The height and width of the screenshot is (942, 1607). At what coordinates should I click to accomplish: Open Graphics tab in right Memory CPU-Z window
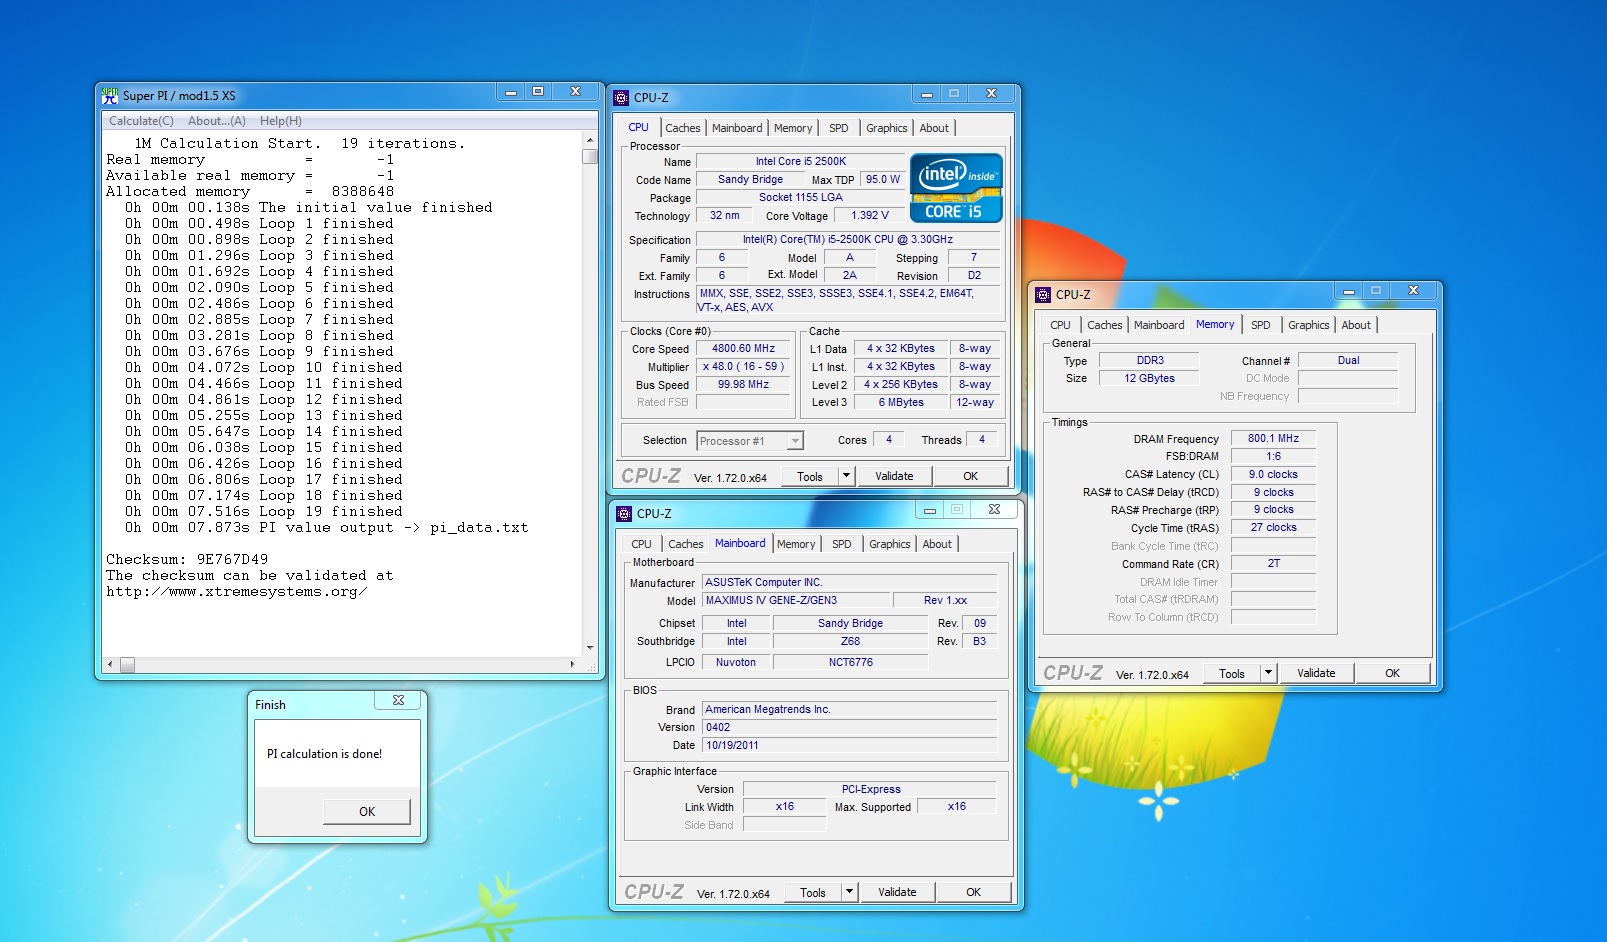point(1309,325)
